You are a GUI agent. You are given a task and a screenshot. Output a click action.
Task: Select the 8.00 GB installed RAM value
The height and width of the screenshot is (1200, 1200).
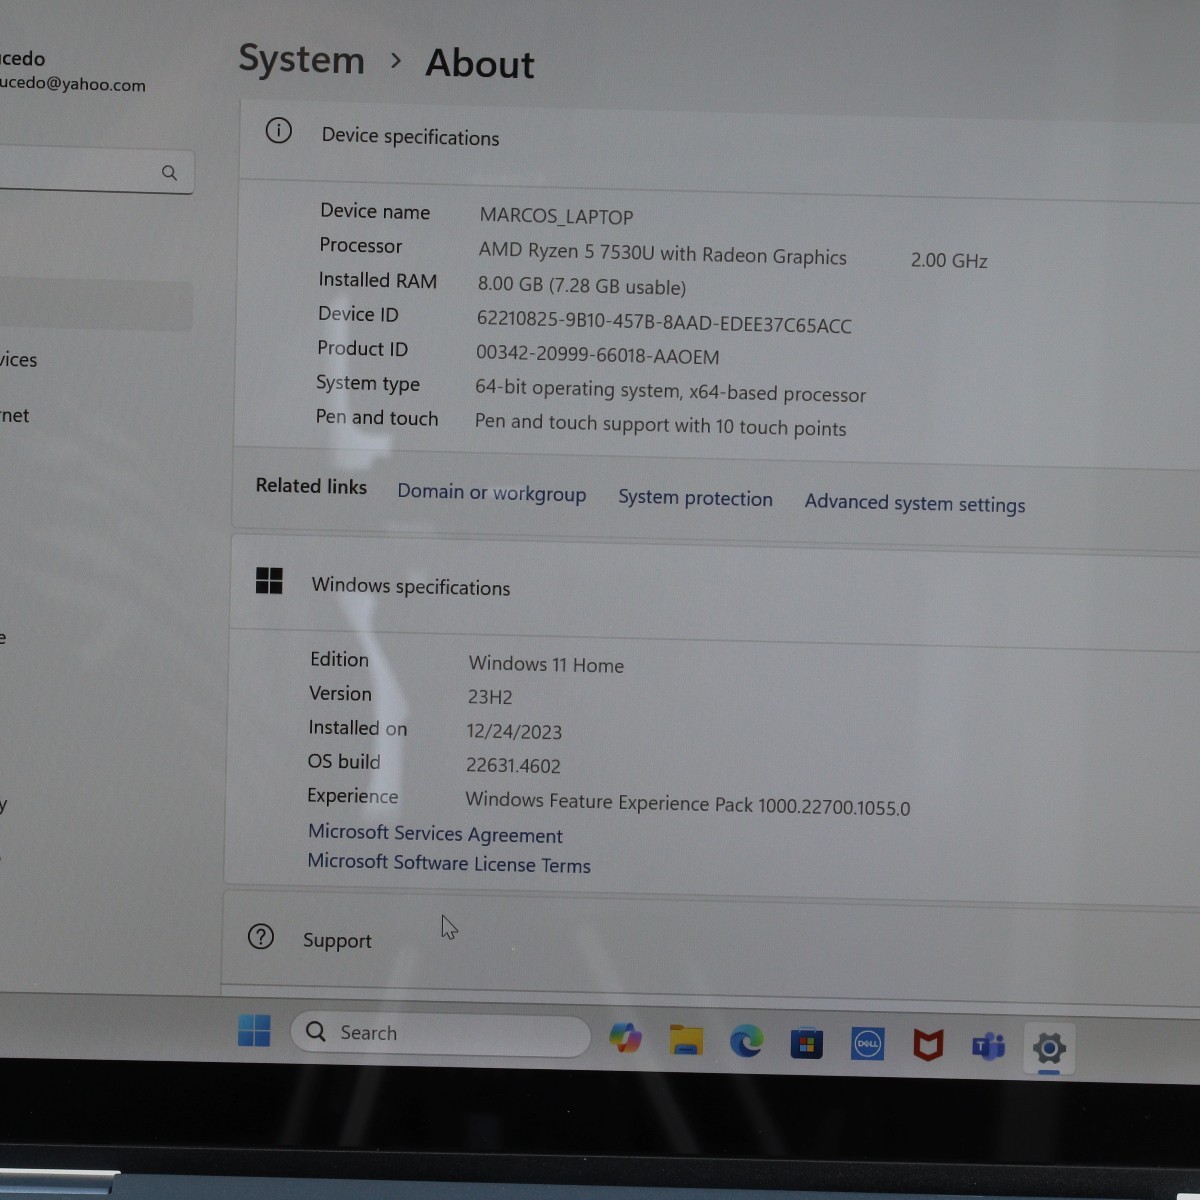pos(582,286)
